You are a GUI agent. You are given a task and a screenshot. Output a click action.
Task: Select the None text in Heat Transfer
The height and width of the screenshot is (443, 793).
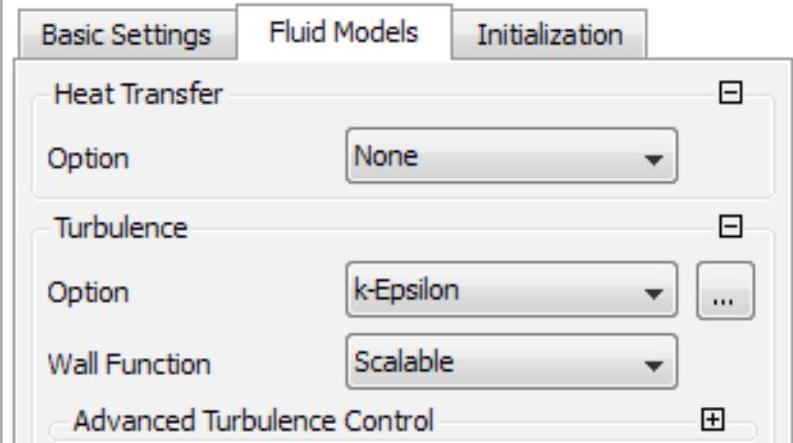coord(386,156)
